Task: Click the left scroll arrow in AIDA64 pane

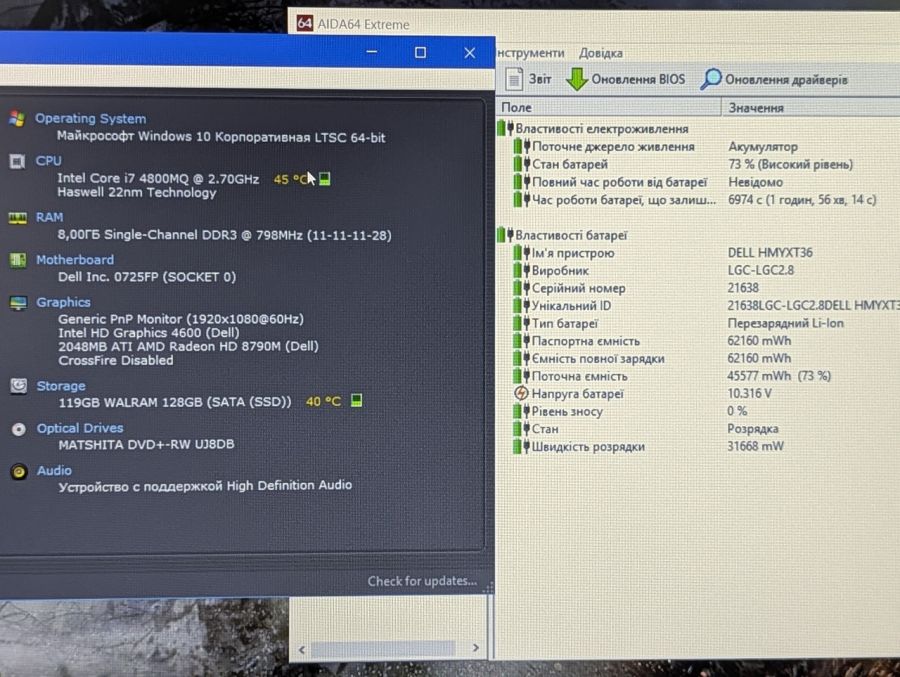Action: tap(302, 649)
